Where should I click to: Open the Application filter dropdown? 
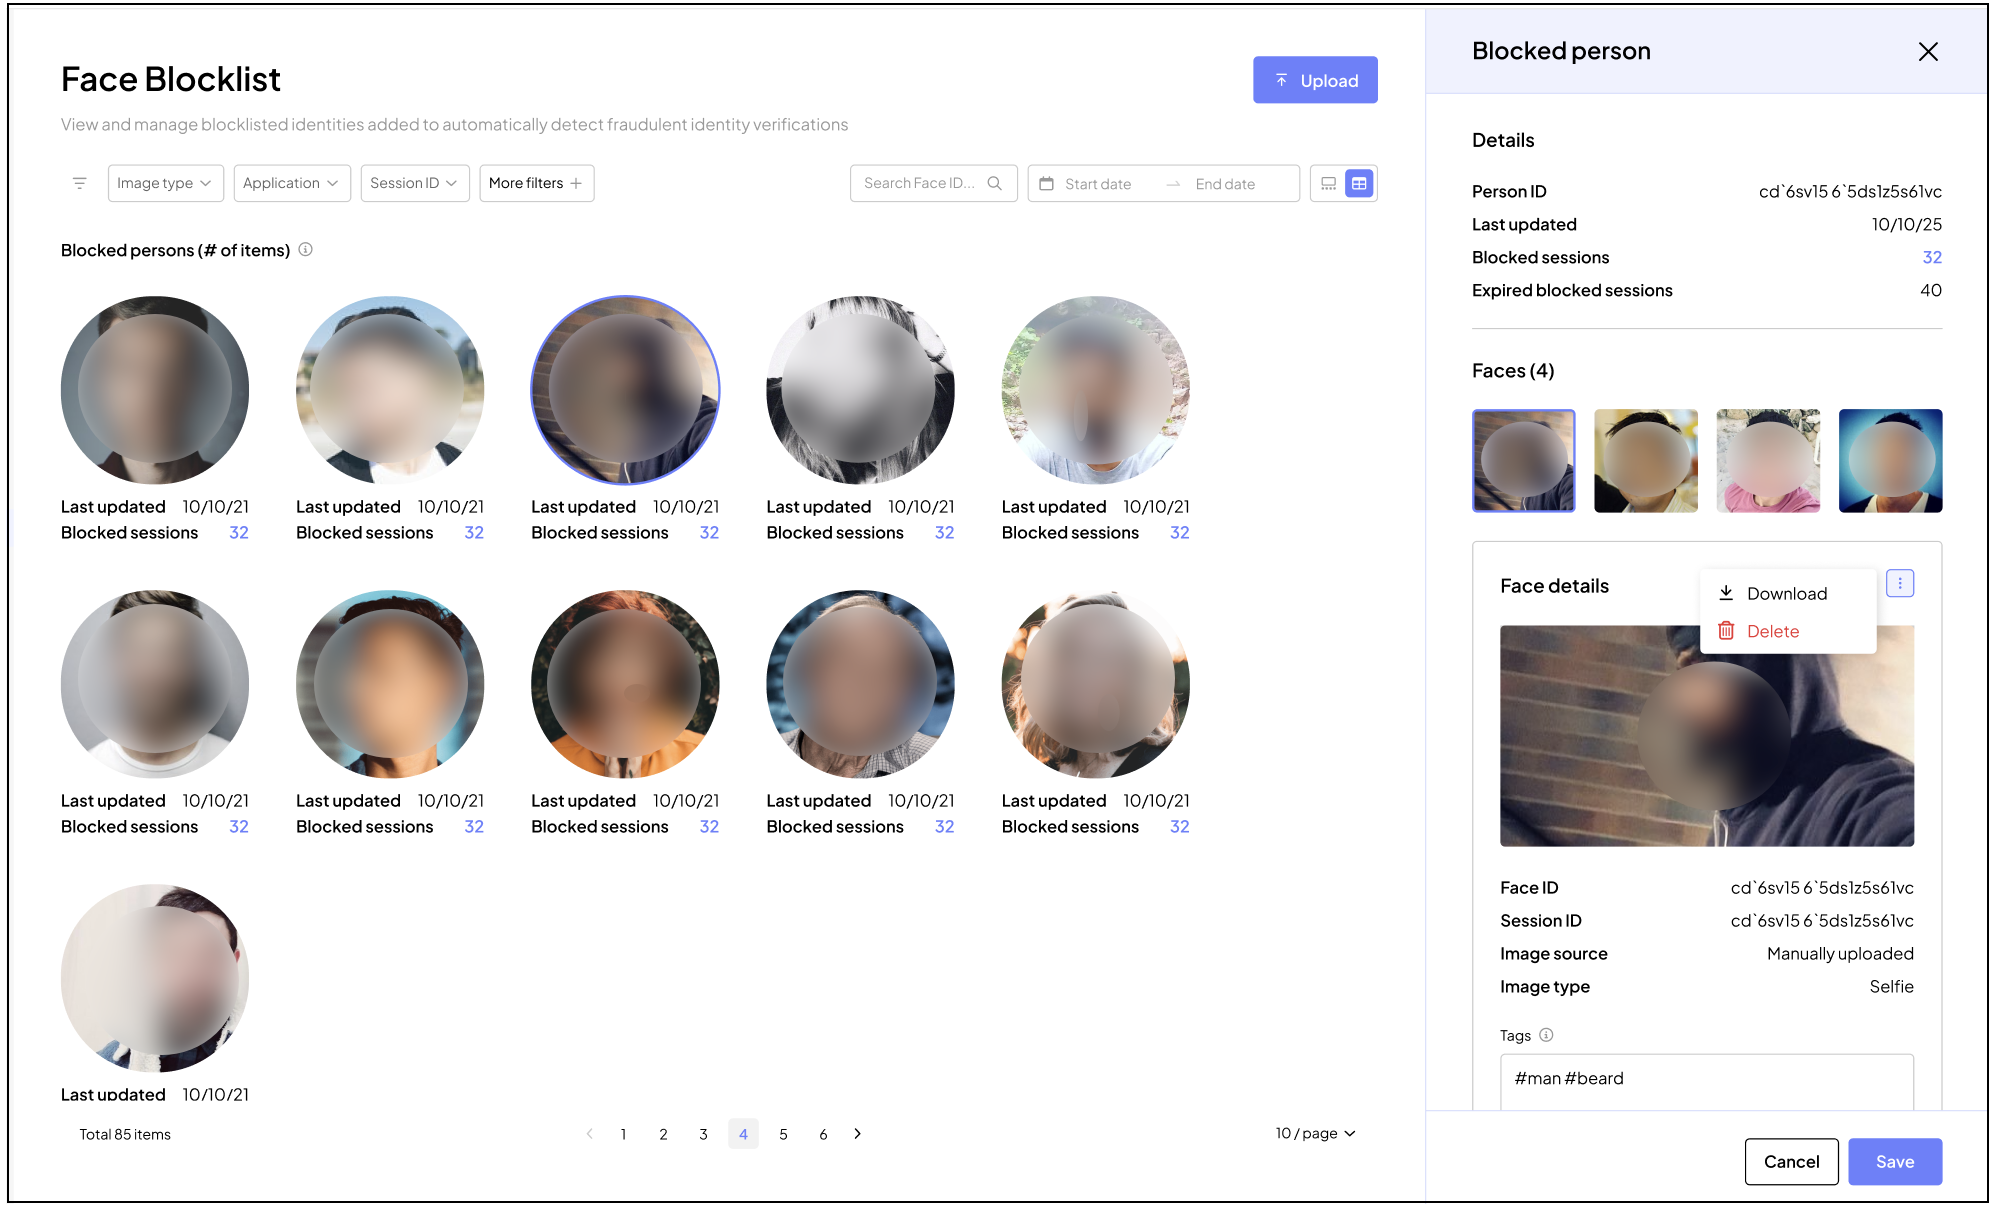click(x=292, y=183)
